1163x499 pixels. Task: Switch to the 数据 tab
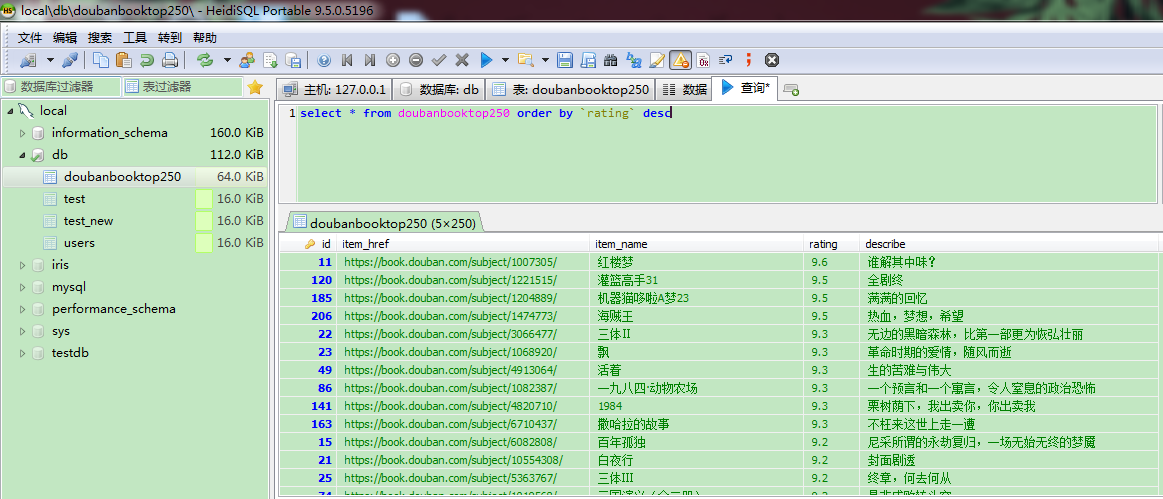(x=684, y=90)
